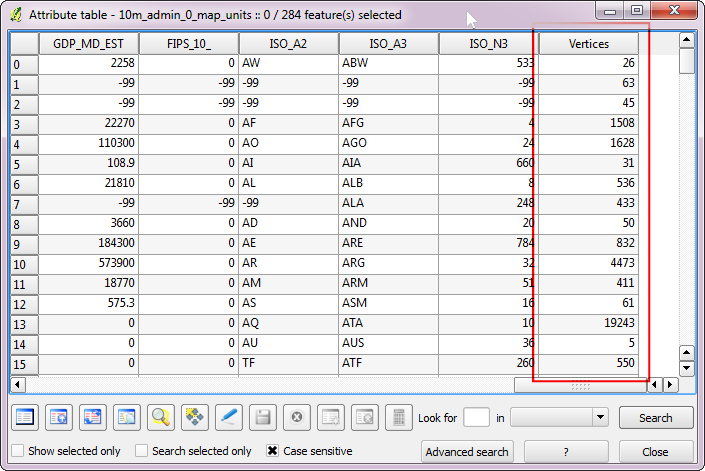Click the New column icon

331,418
